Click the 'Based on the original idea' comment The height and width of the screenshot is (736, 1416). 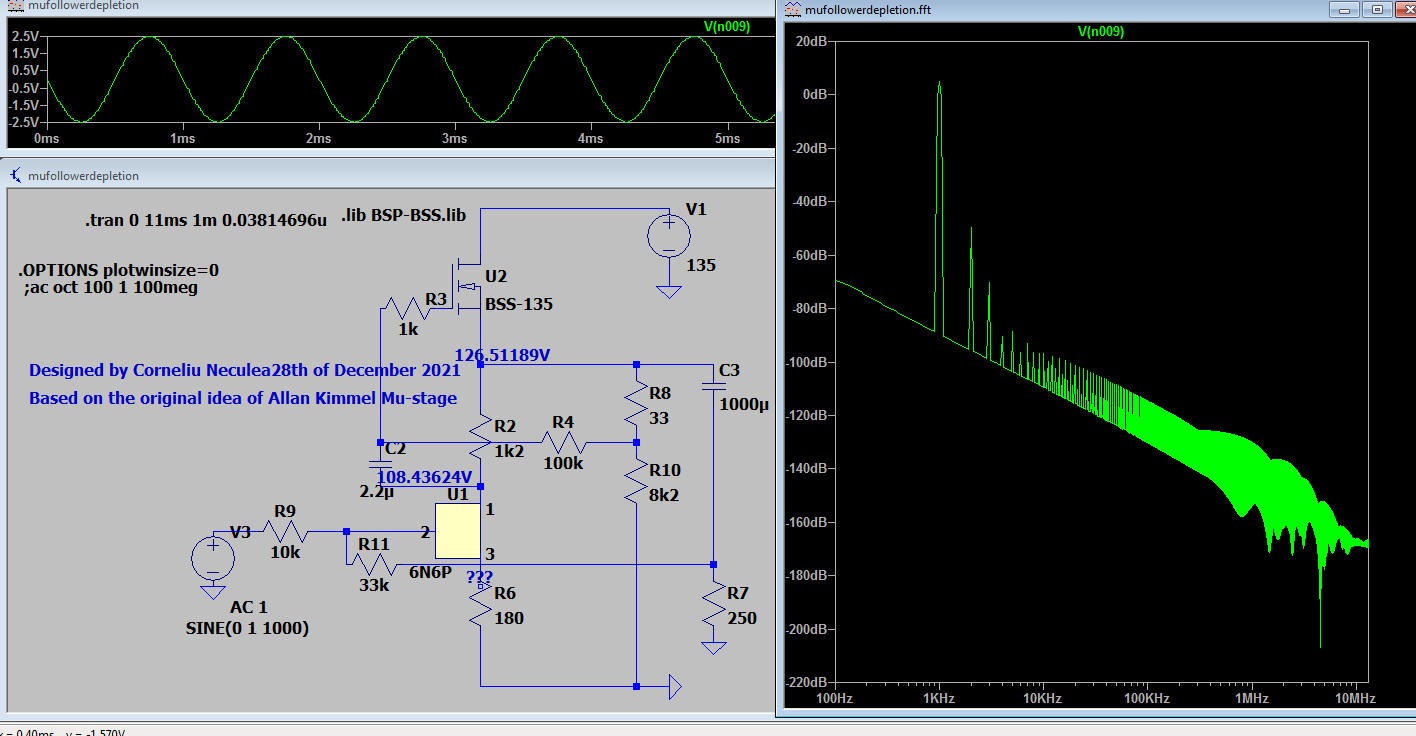point(243,398)
